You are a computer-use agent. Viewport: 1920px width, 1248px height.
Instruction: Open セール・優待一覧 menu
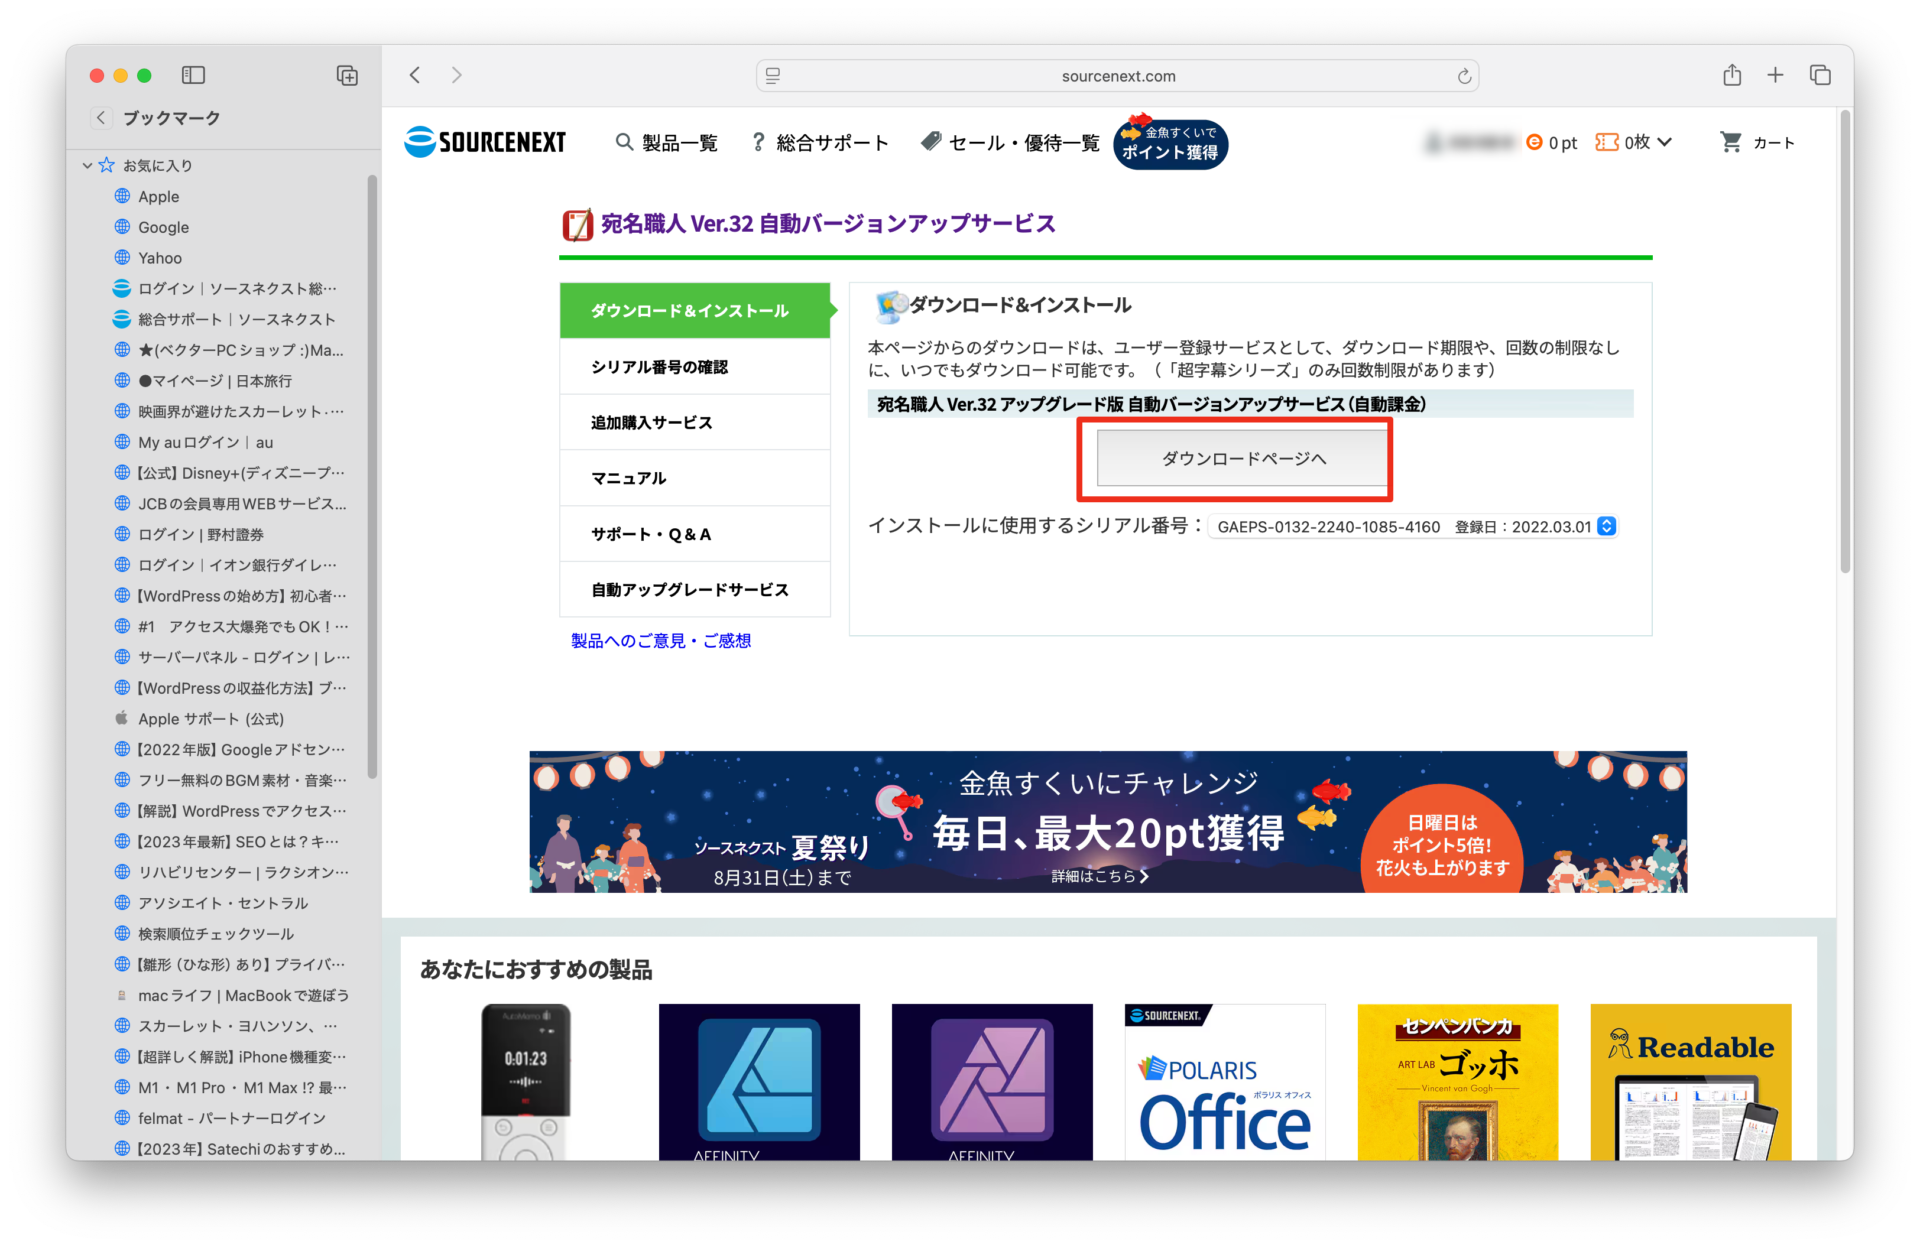(x=1010, y=143)
